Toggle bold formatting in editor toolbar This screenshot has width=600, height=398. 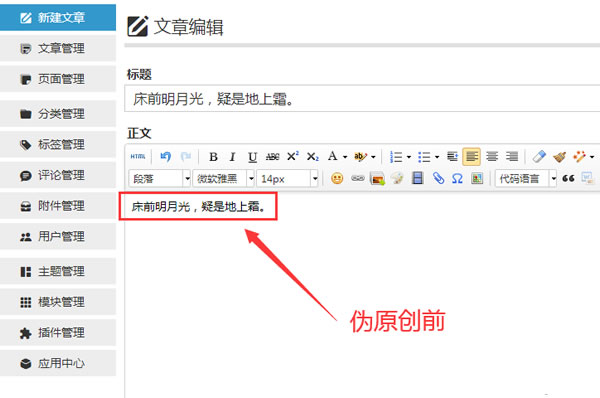213,157
